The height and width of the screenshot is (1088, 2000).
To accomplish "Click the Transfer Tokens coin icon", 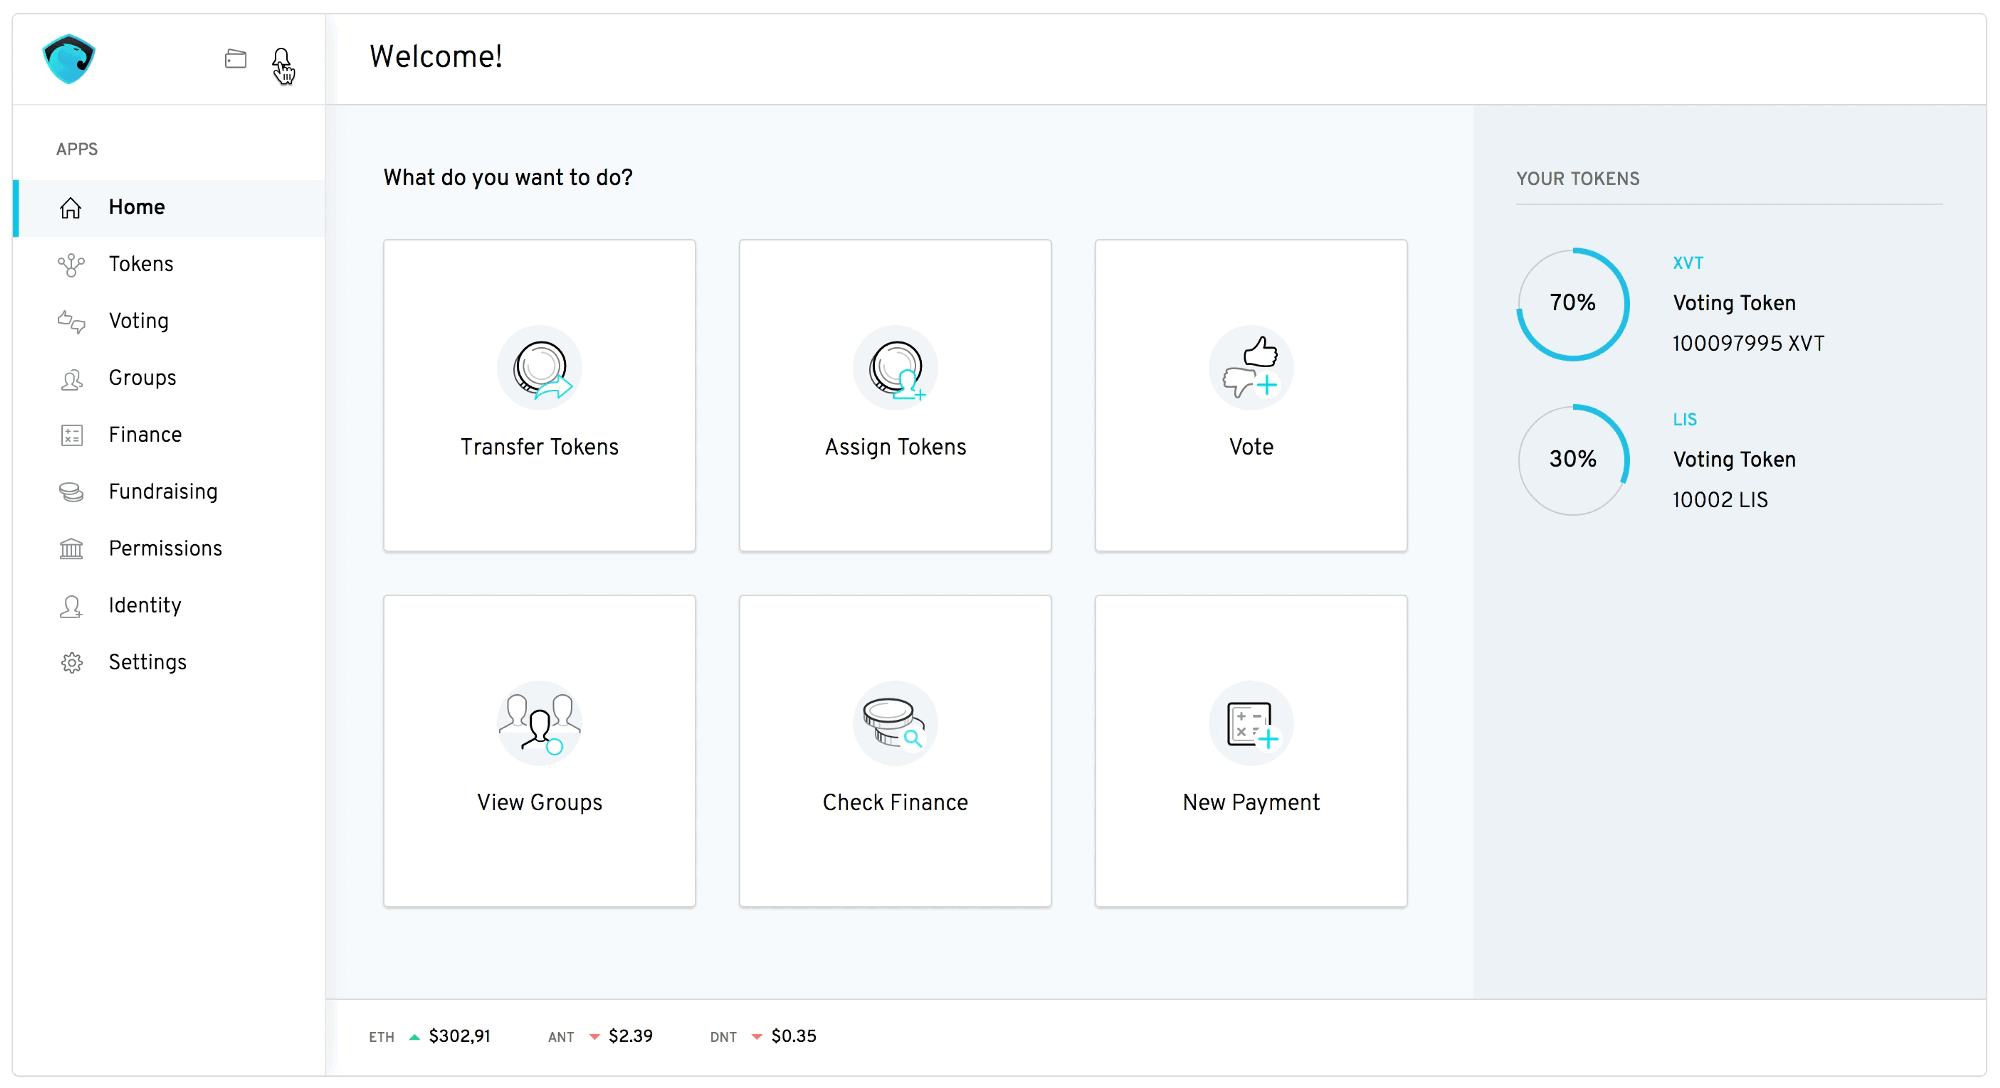I will 540,368.
